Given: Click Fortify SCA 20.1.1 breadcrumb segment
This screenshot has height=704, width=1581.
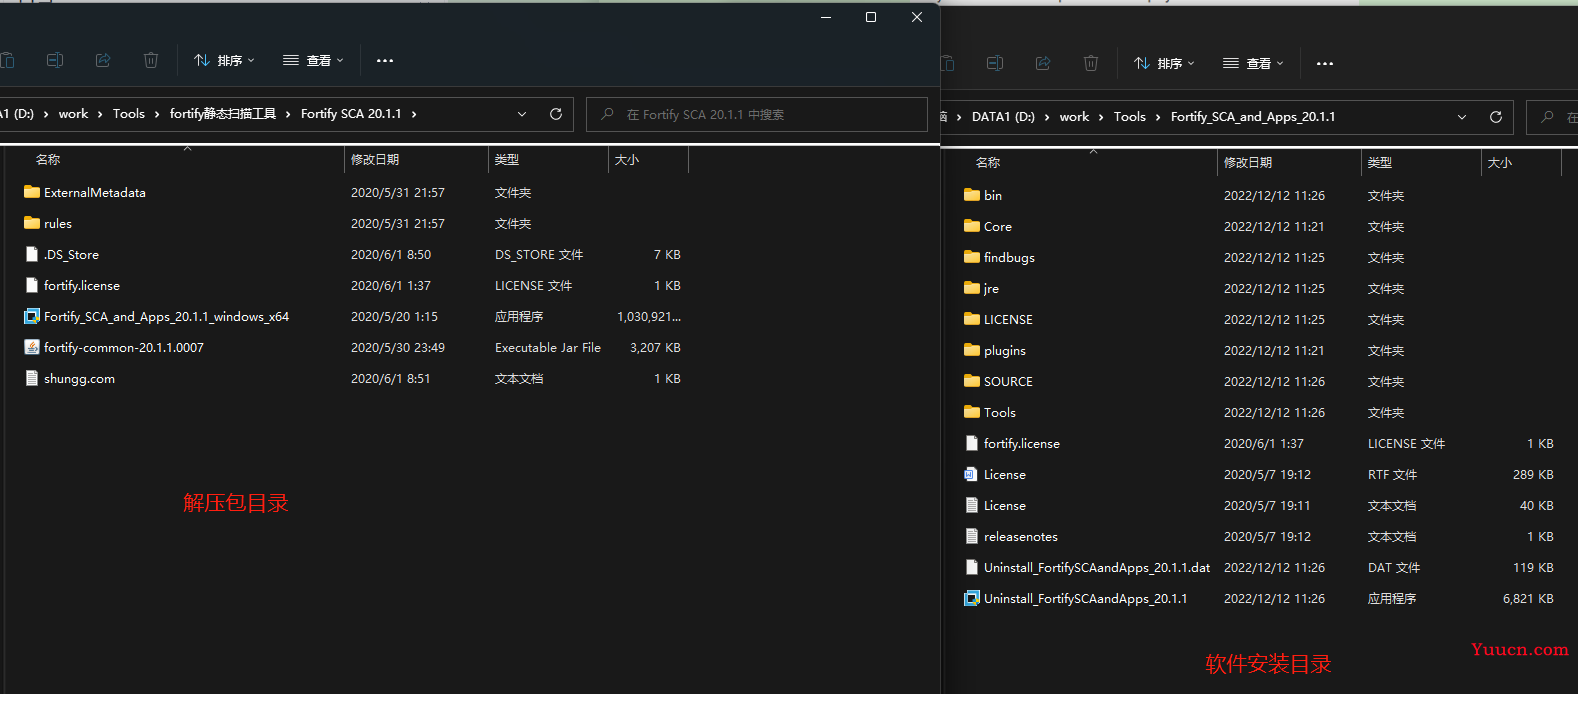Looking at the screenshot, I should tap(351, 114).
